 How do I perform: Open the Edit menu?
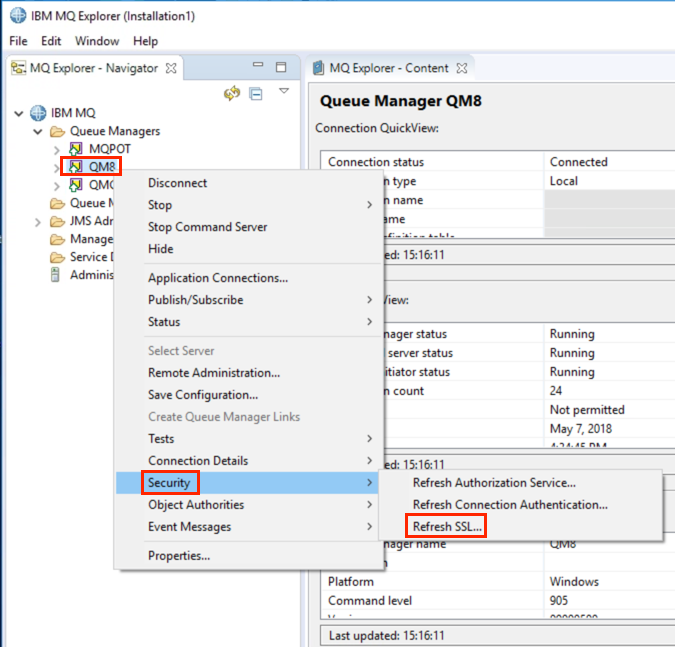[51, 41]
